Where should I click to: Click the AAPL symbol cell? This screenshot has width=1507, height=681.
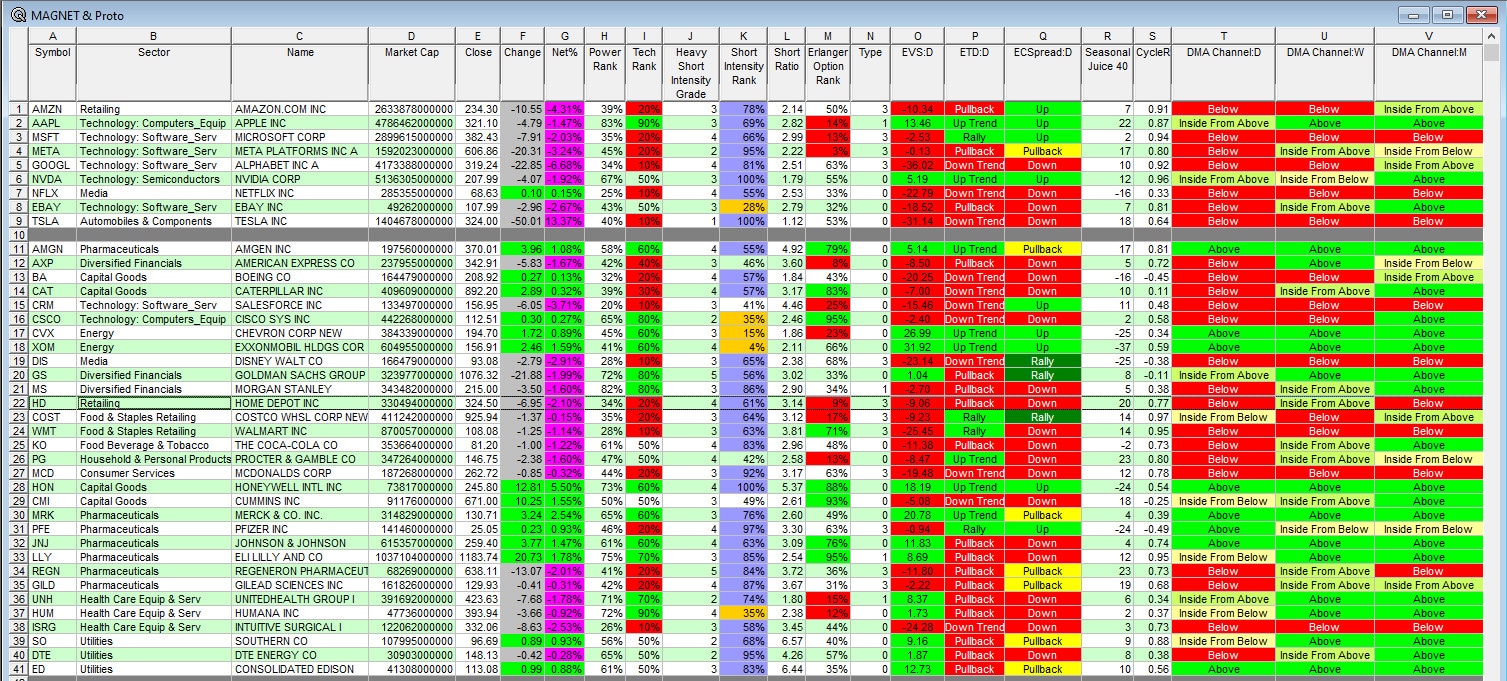tap(53, 123)
